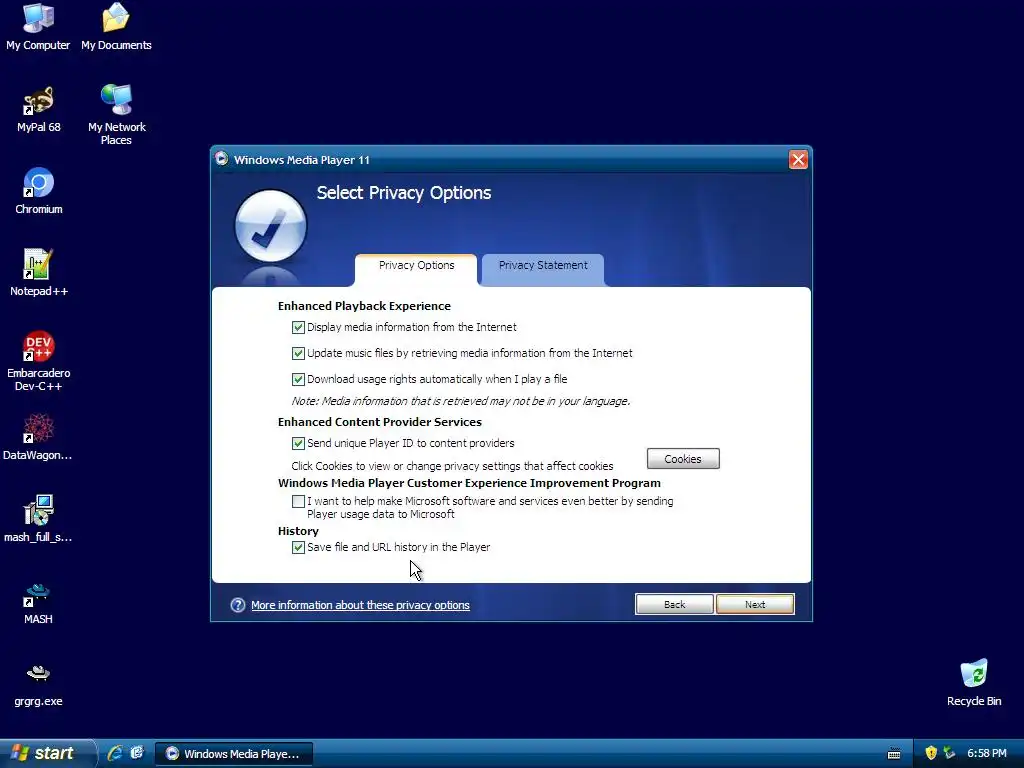The image size is (1024, 768).
Task: Uncheck Save file and URL history
Action: (298, 547)
